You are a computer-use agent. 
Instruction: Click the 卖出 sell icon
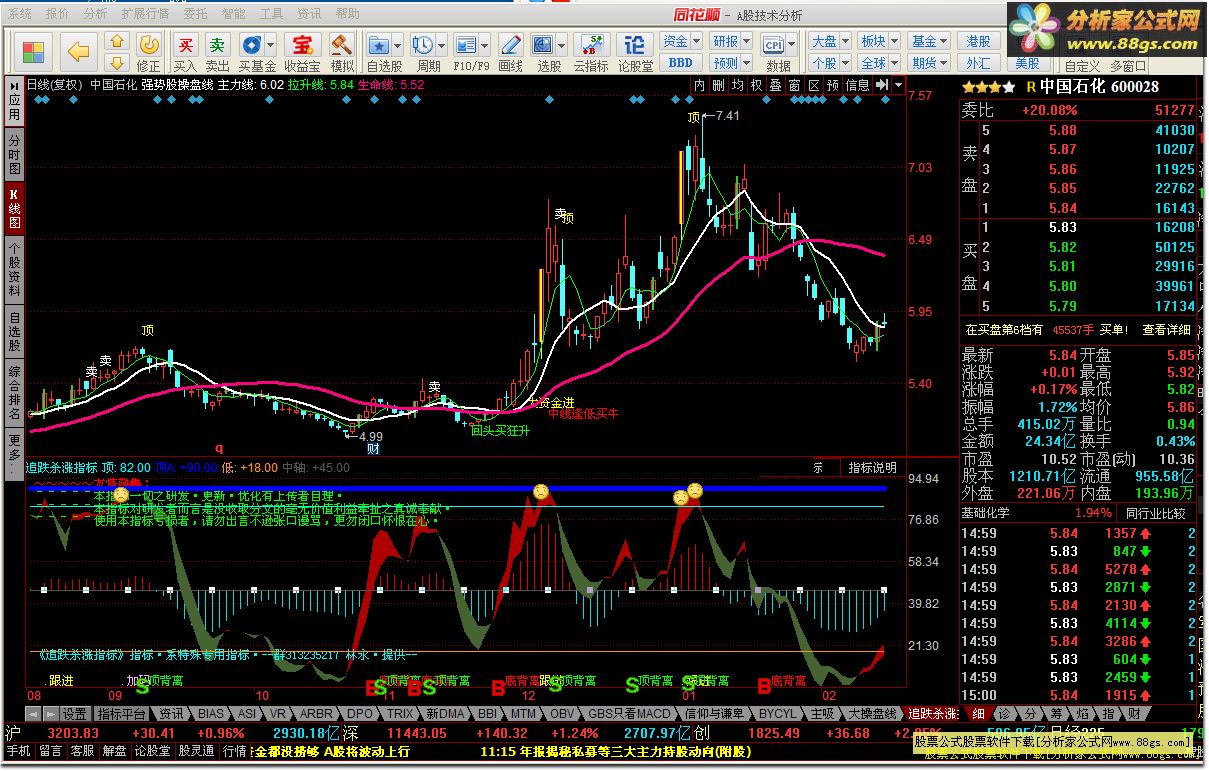pyautogui.click(x=217, y=52)
